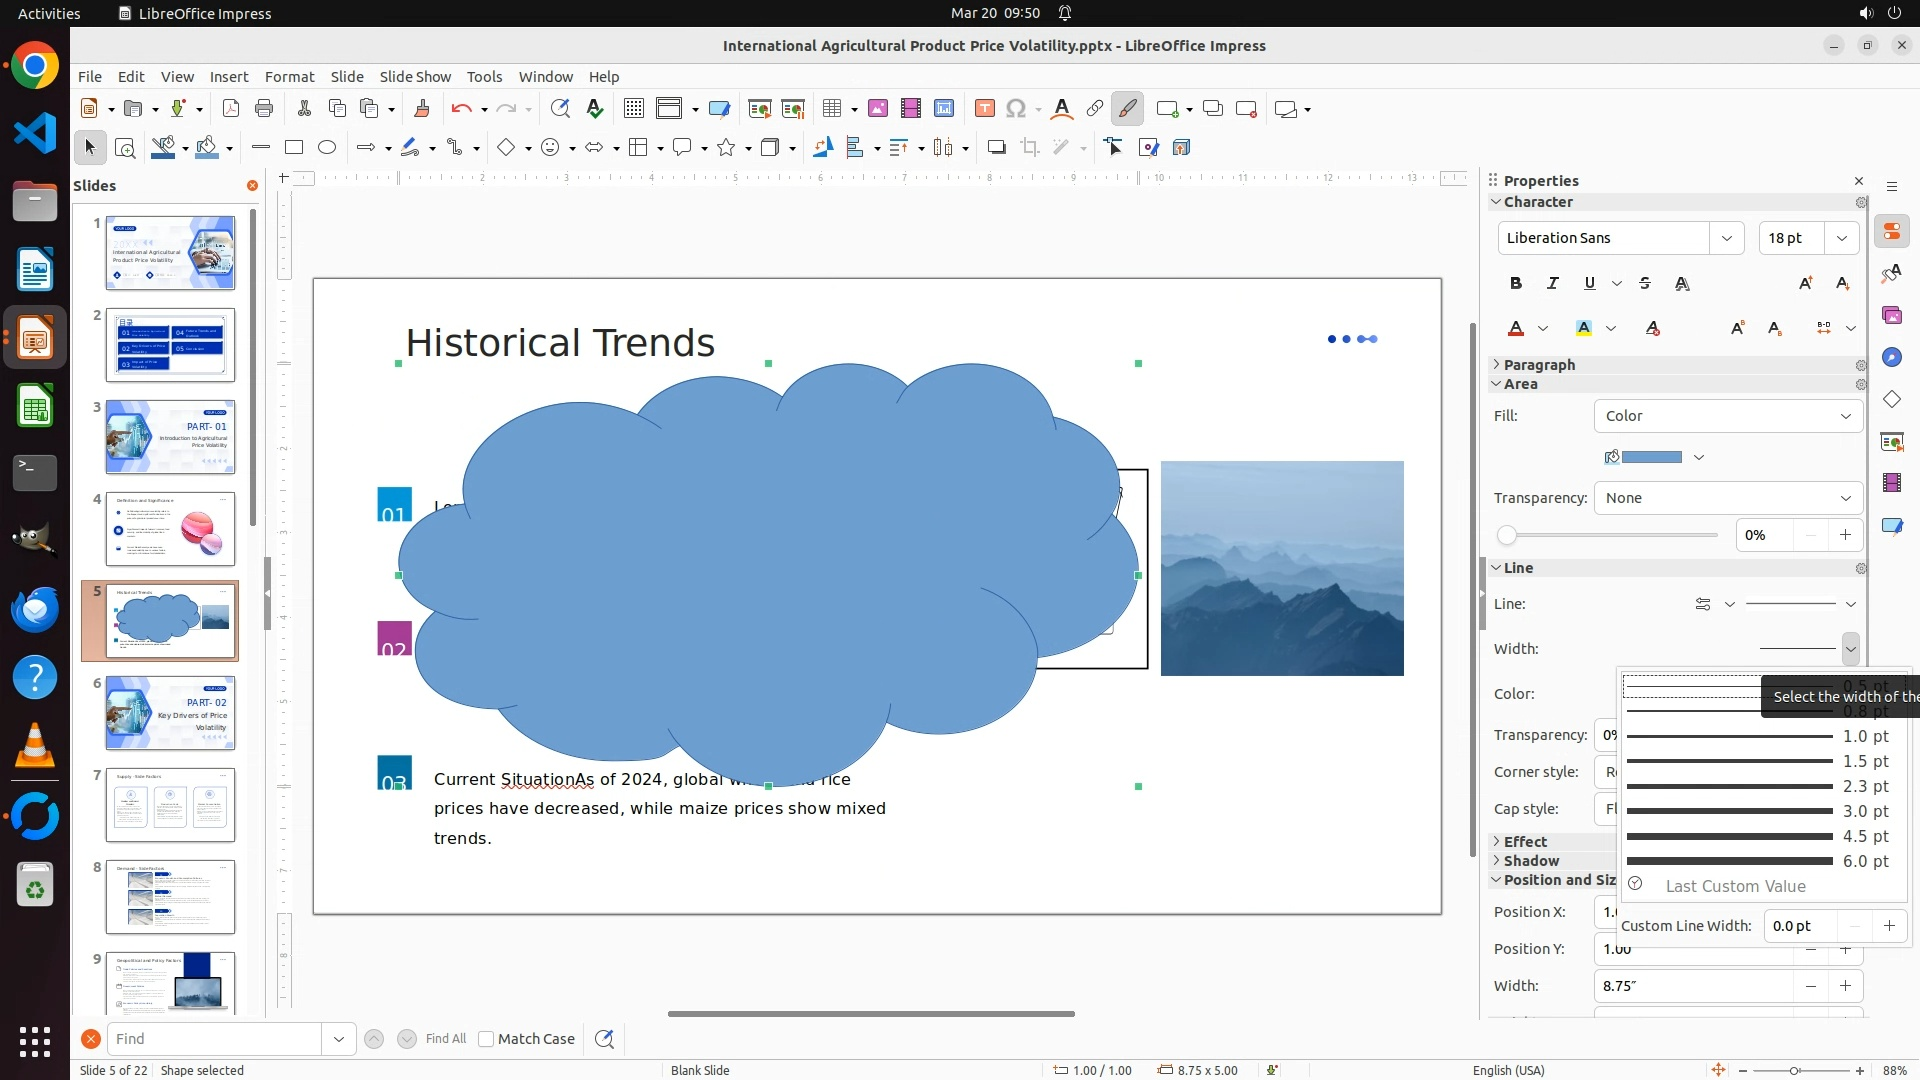Select the Rectangle drawing tool
The width and height of the screenshot is (1920, 1080).
(x=294, y=148)
